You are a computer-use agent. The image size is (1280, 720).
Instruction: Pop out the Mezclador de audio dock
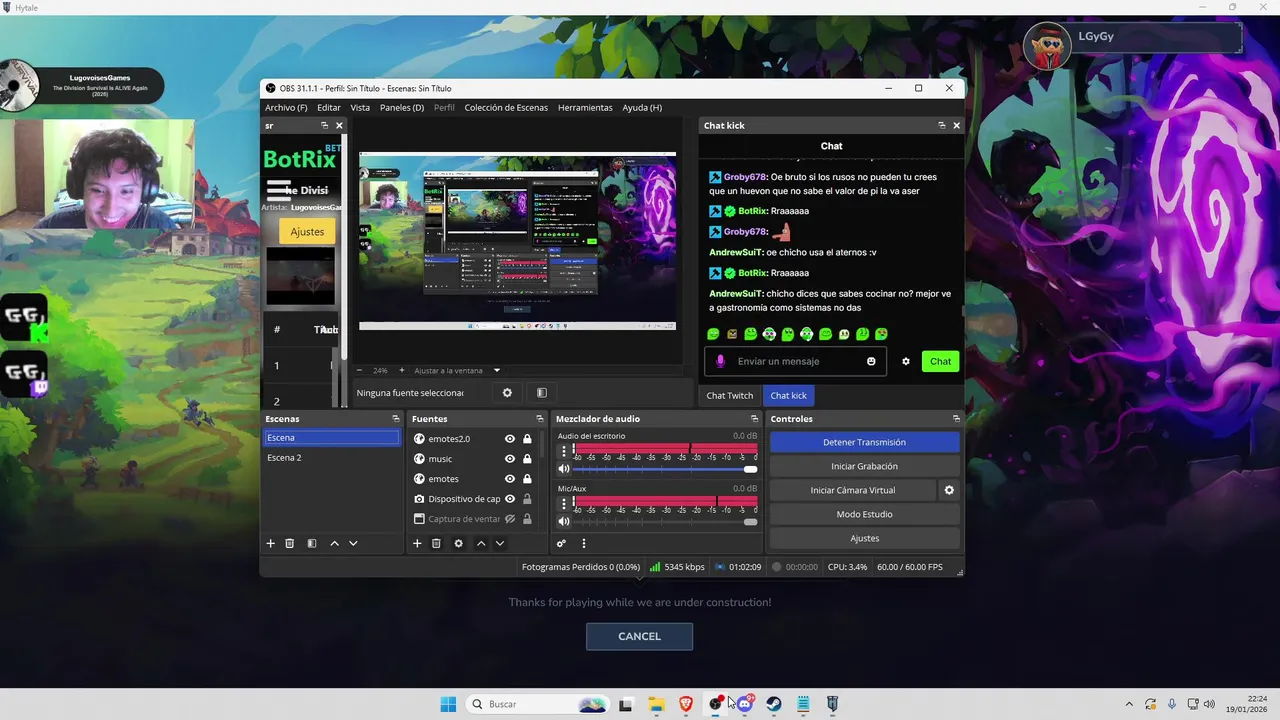[754, 419]
